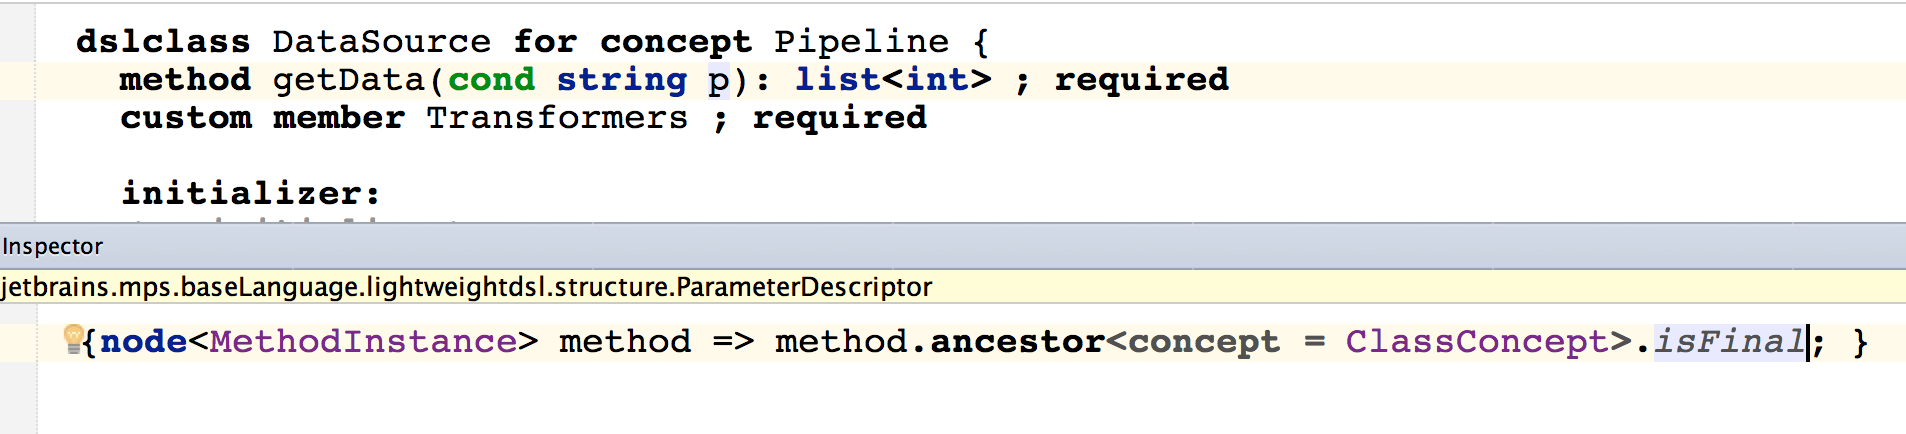Place cursor in the isFinal property
Viewport: 1906px width, 434px height.
coord(1729,342)
